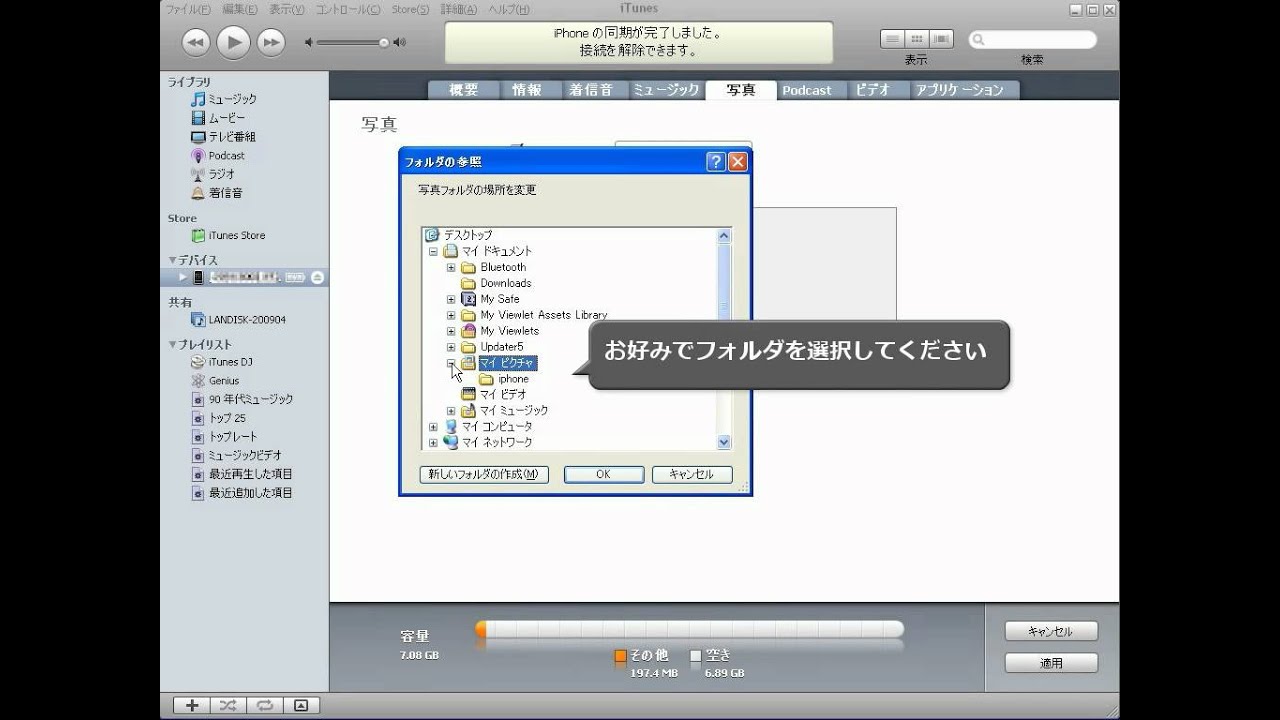Expand the Bluetooth folder node

coord(451,268)
